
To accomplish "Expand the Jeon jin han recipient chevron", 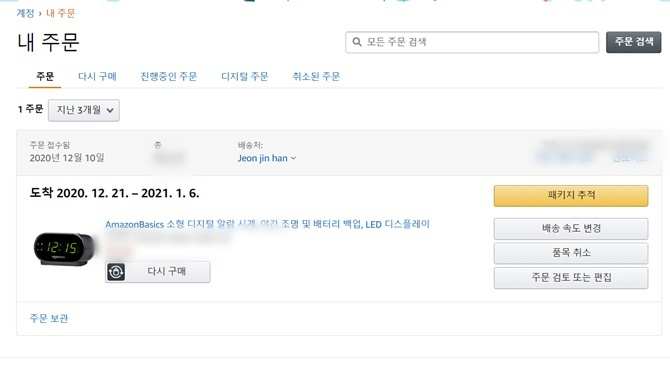I will coord(294,158).
